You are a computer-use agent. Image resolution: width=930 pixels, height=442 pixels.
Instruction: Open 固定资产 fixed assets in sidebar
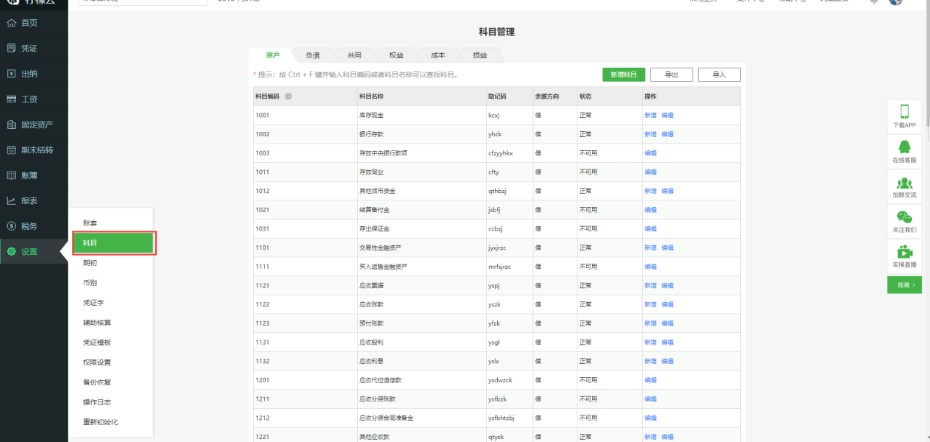[x=34, y=125]
